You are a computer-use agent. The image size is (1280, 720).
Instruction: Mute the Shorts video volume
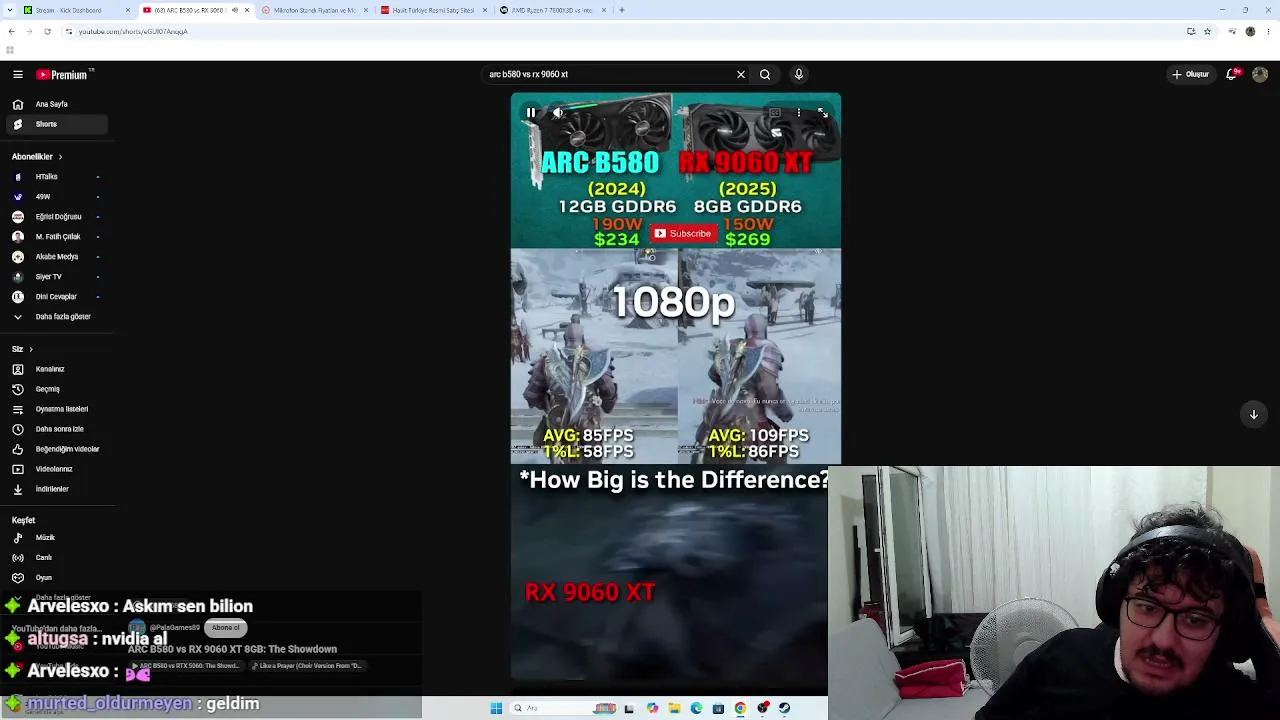point(558,113)
